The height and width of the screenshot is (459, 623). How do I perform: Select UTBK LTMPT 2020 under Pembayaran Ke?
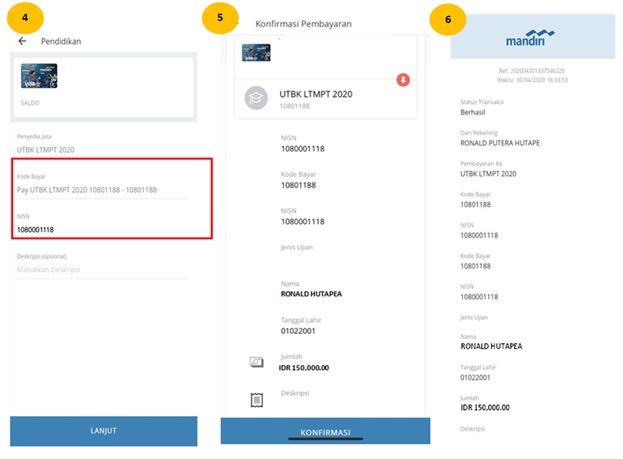click(x=488, y=174)
